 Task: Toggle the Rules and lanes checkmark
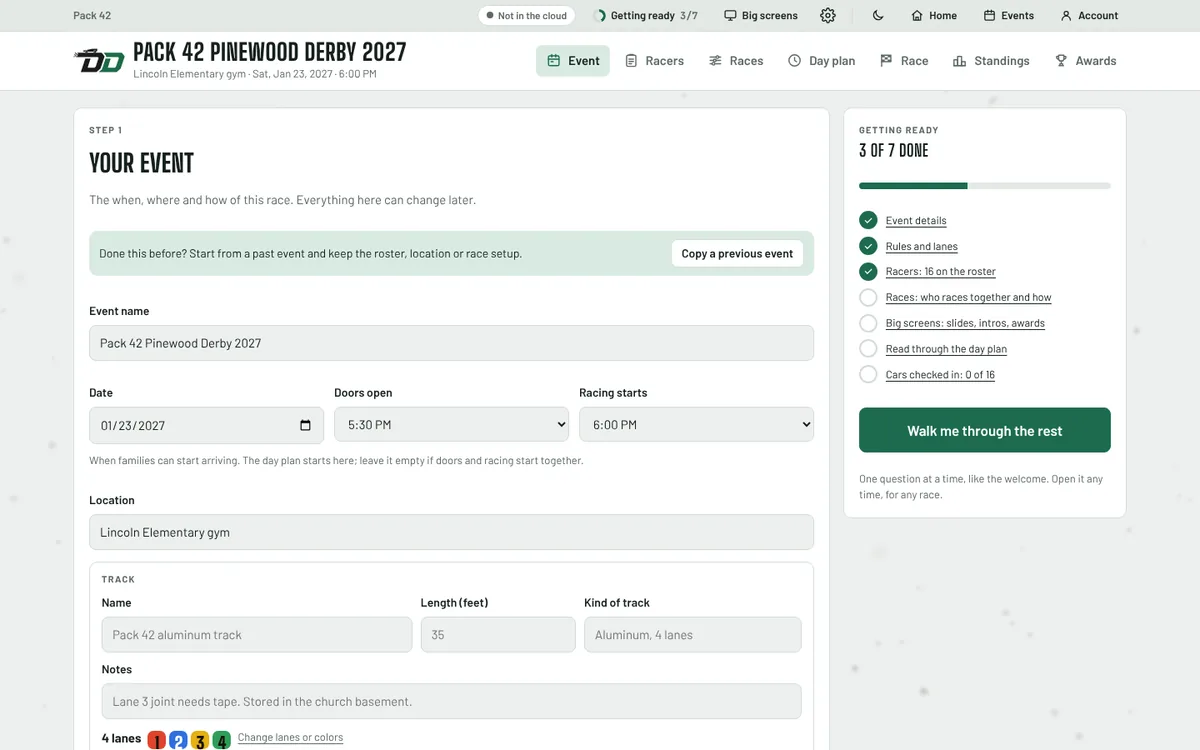coord(868,246)
